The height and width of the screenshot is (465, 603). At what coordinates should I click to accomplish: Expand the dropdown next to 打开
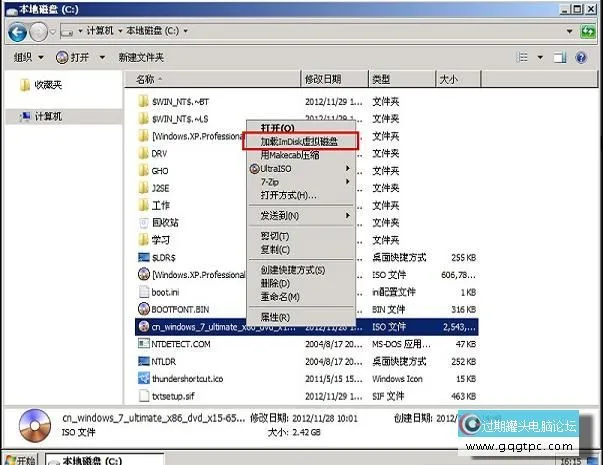(102, 58)
